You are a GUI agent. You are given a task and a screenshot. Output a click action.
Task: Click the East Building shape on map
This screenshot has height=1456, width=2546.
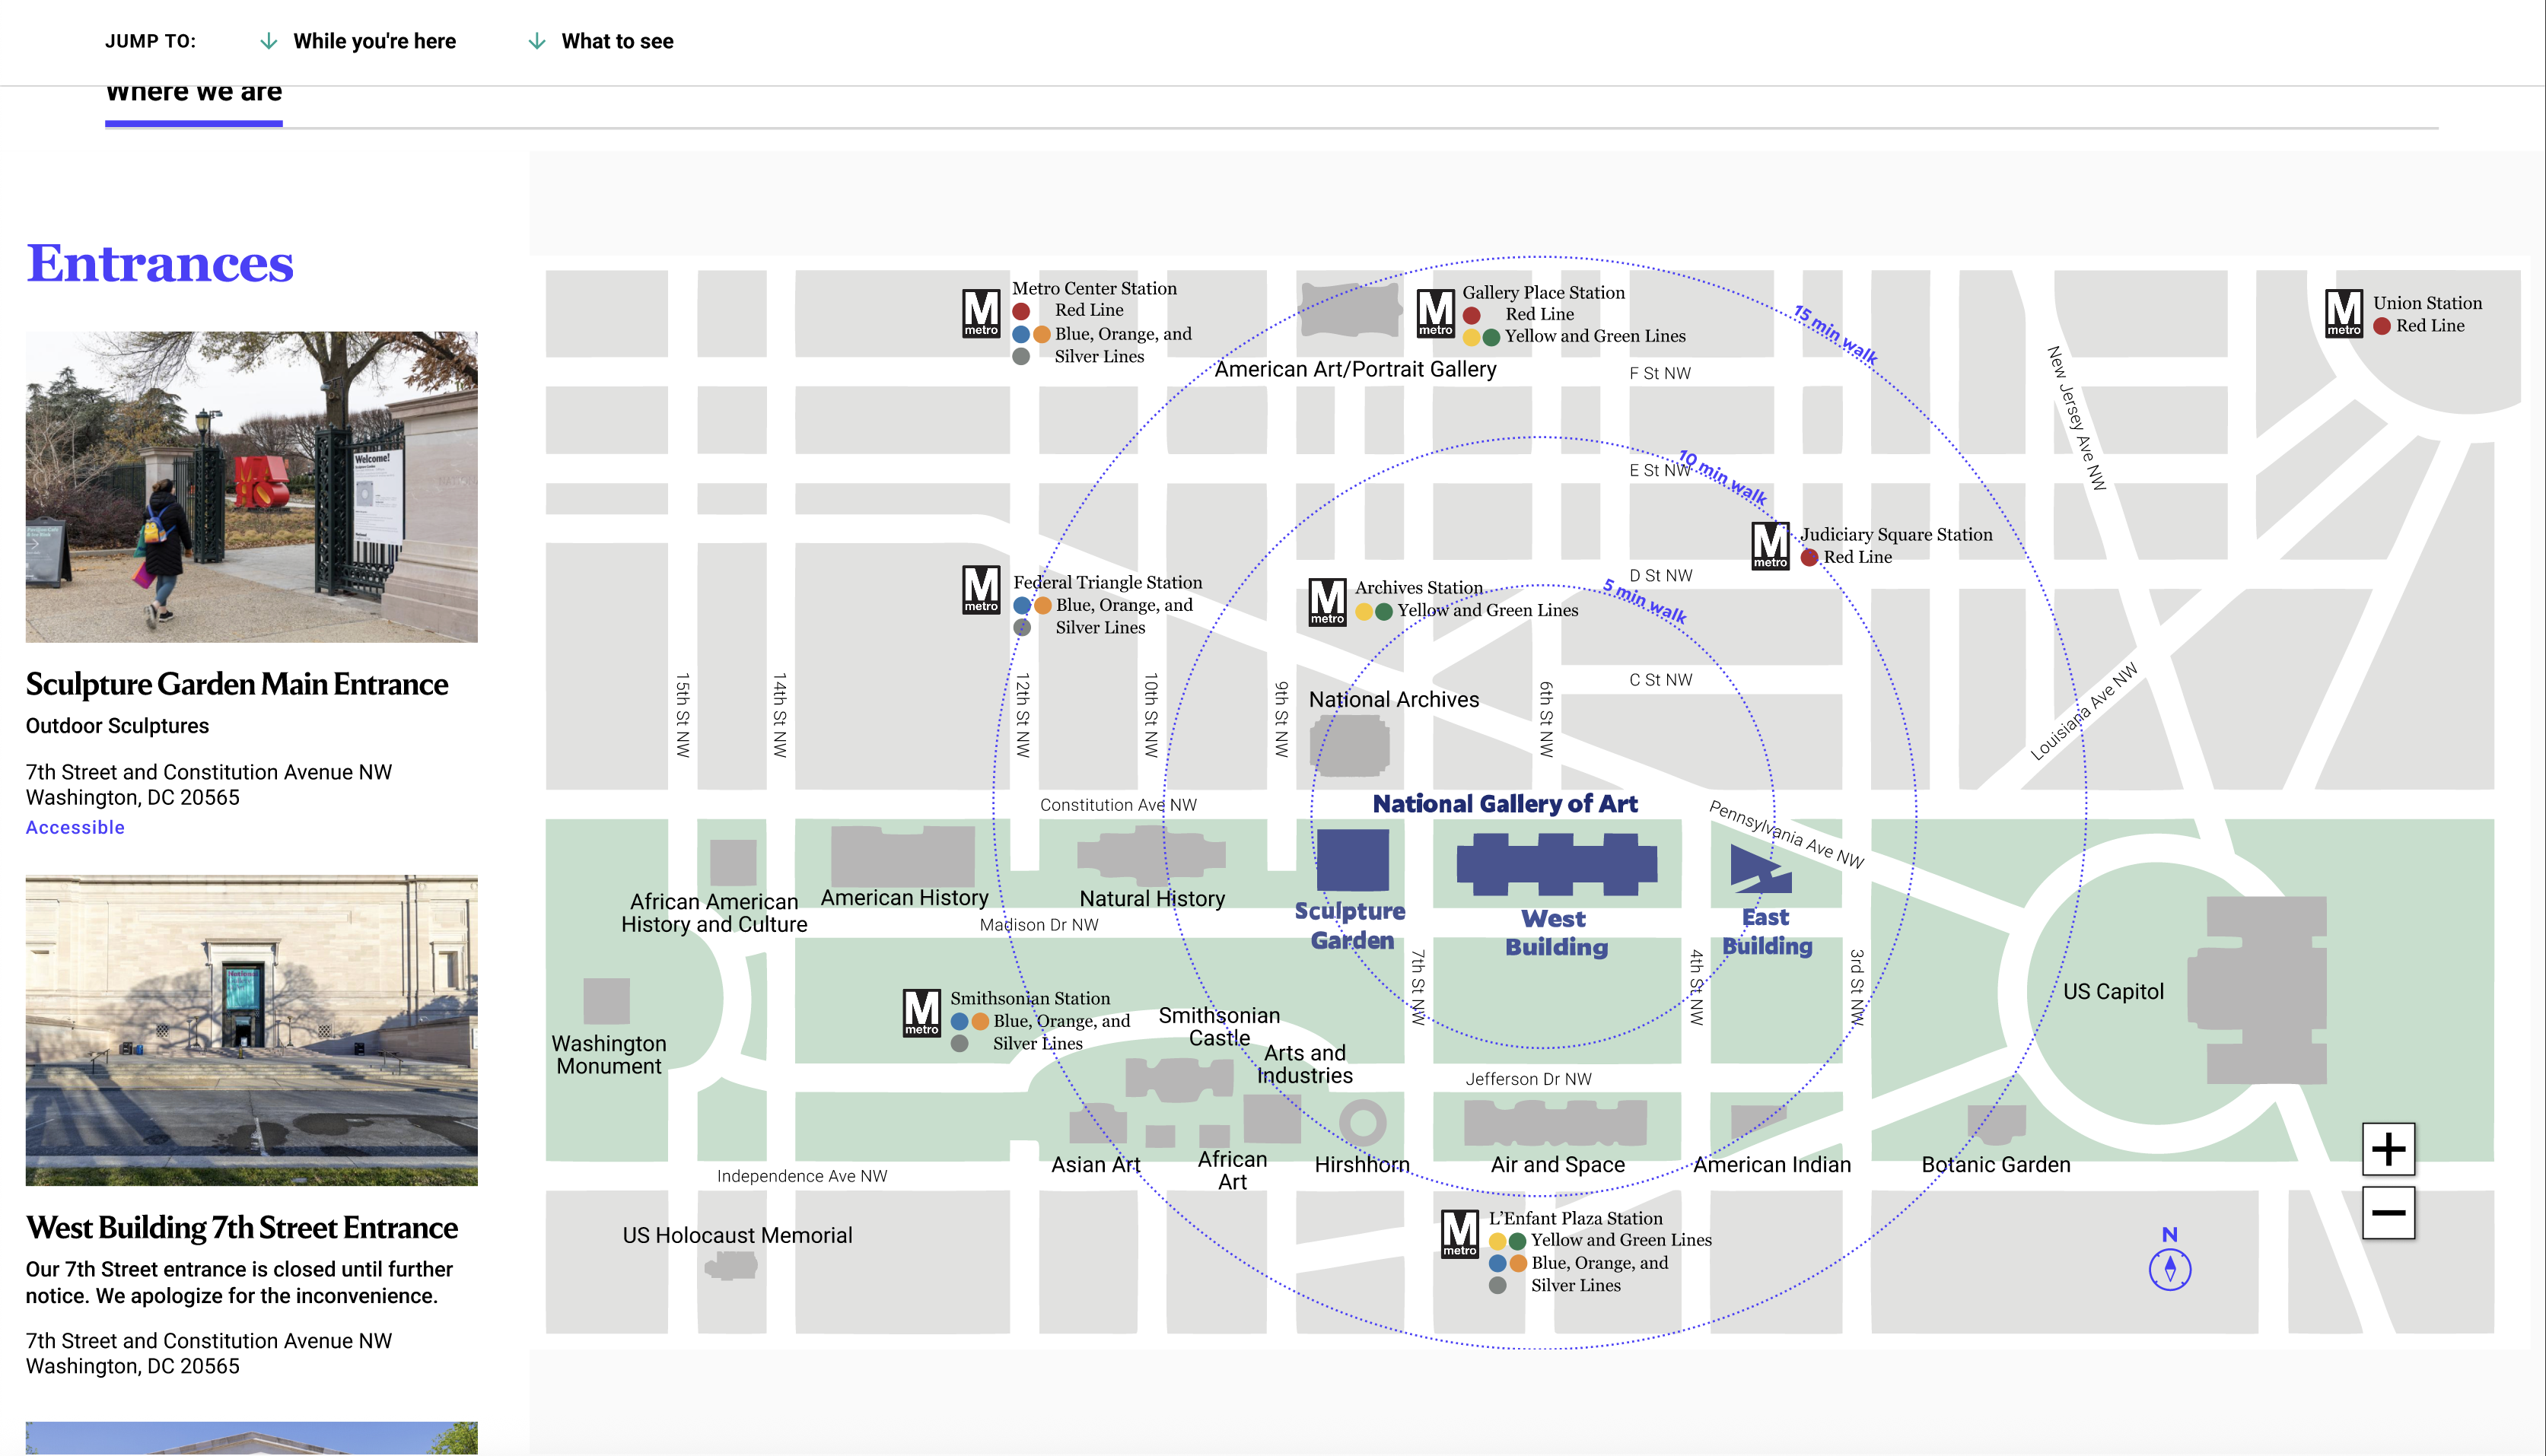[1761, 869]
